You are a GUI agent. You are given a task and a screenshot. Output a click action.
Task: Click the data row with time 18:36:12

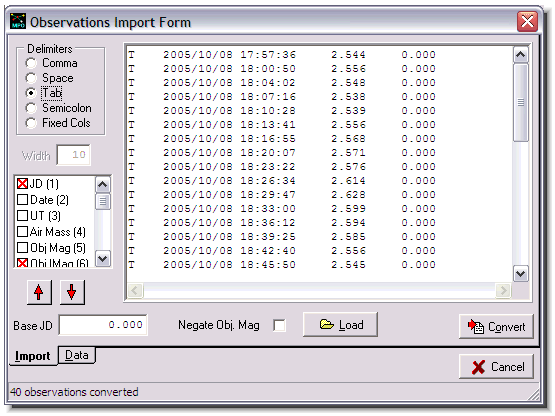tap(282, 223)
